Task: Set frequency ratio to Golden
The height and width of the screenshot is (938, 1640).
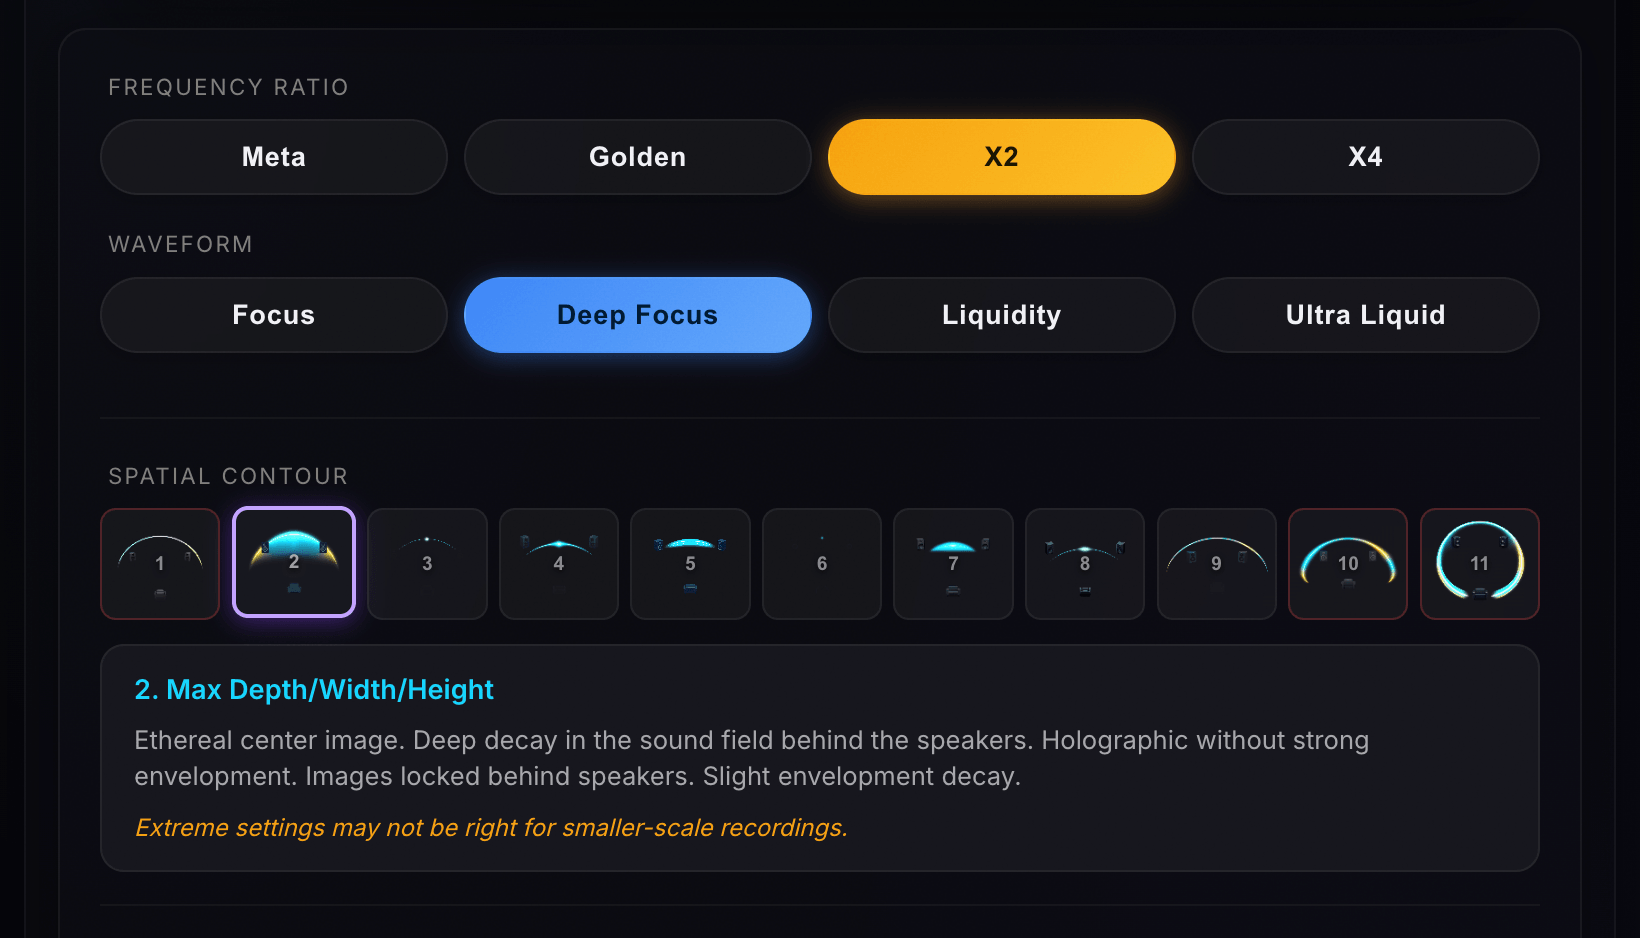Action: (638, 157)
